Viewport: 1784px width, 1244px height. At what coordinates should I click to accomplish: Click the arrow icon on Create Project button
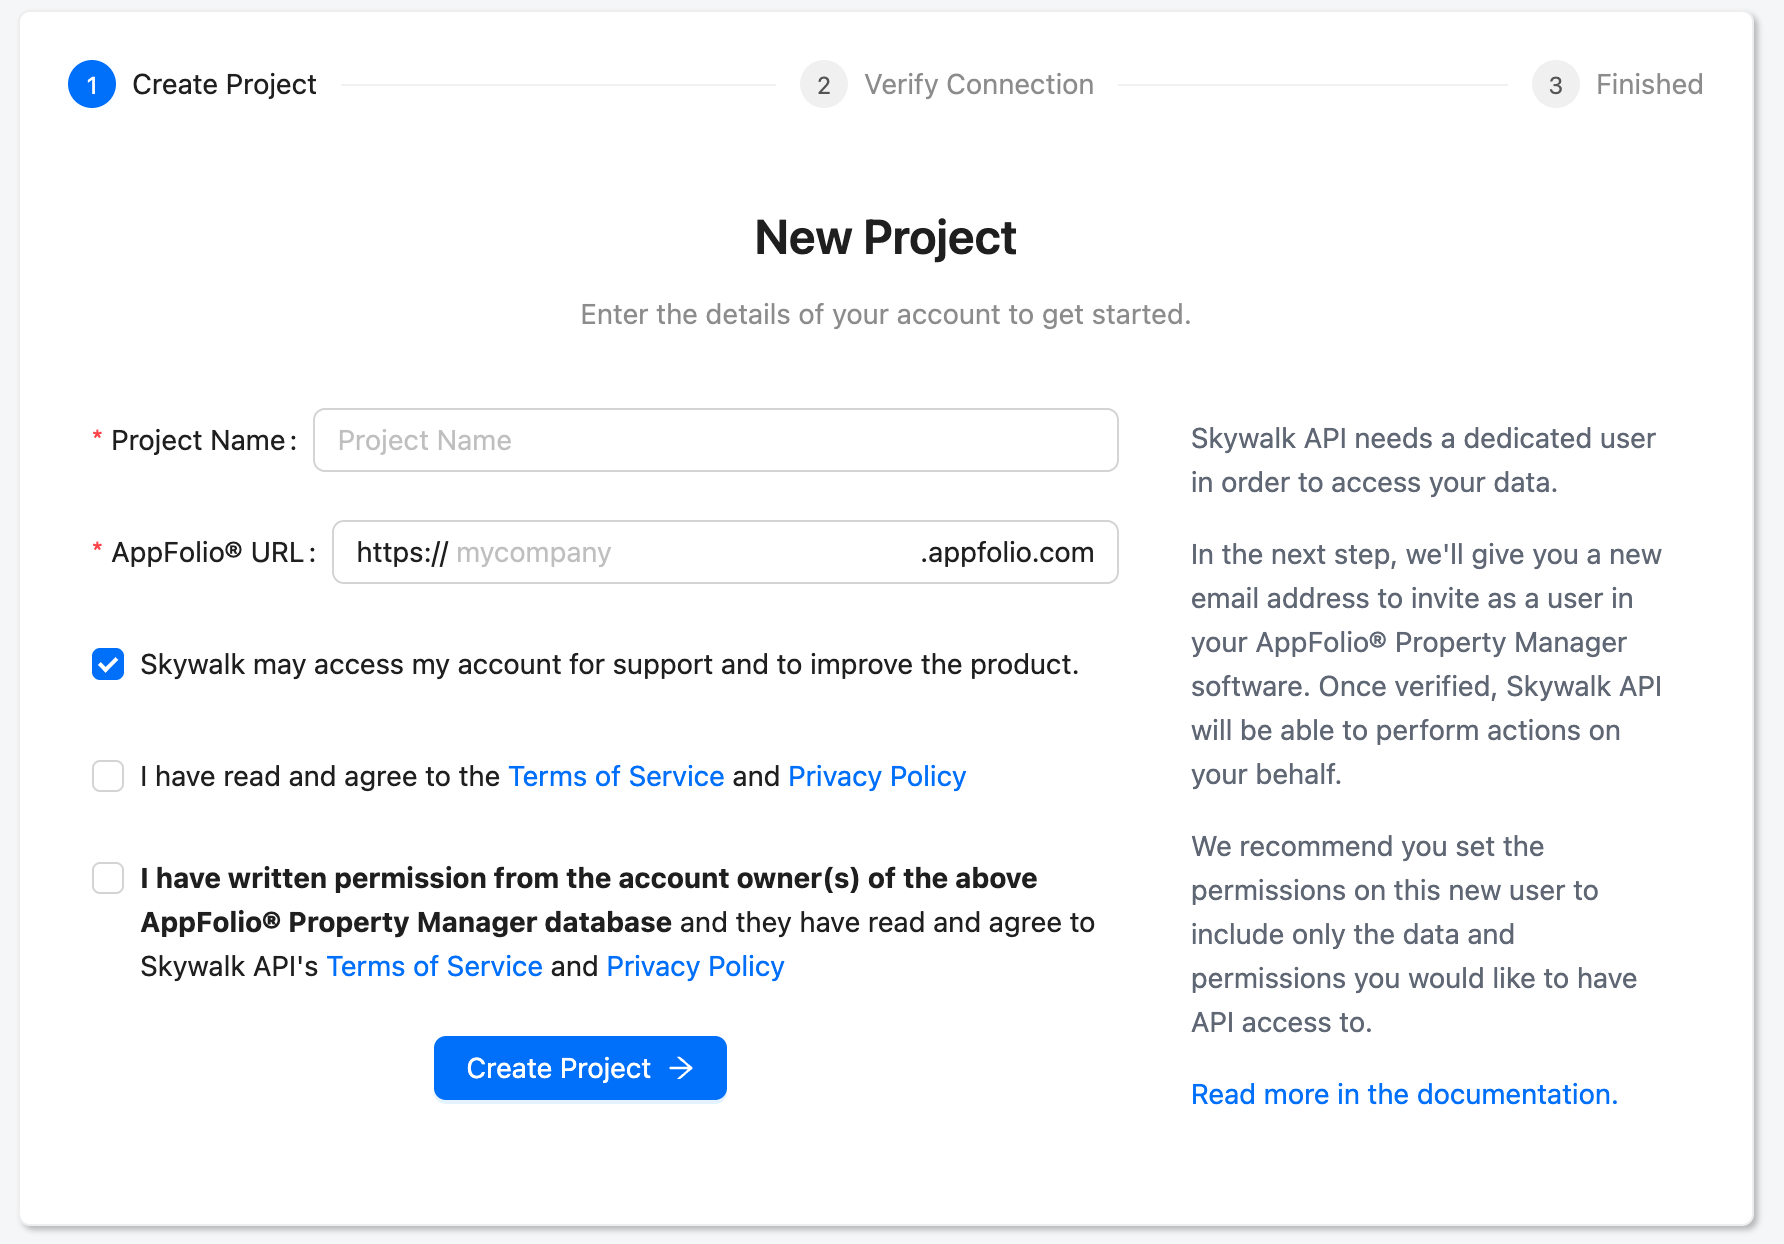681,1068
